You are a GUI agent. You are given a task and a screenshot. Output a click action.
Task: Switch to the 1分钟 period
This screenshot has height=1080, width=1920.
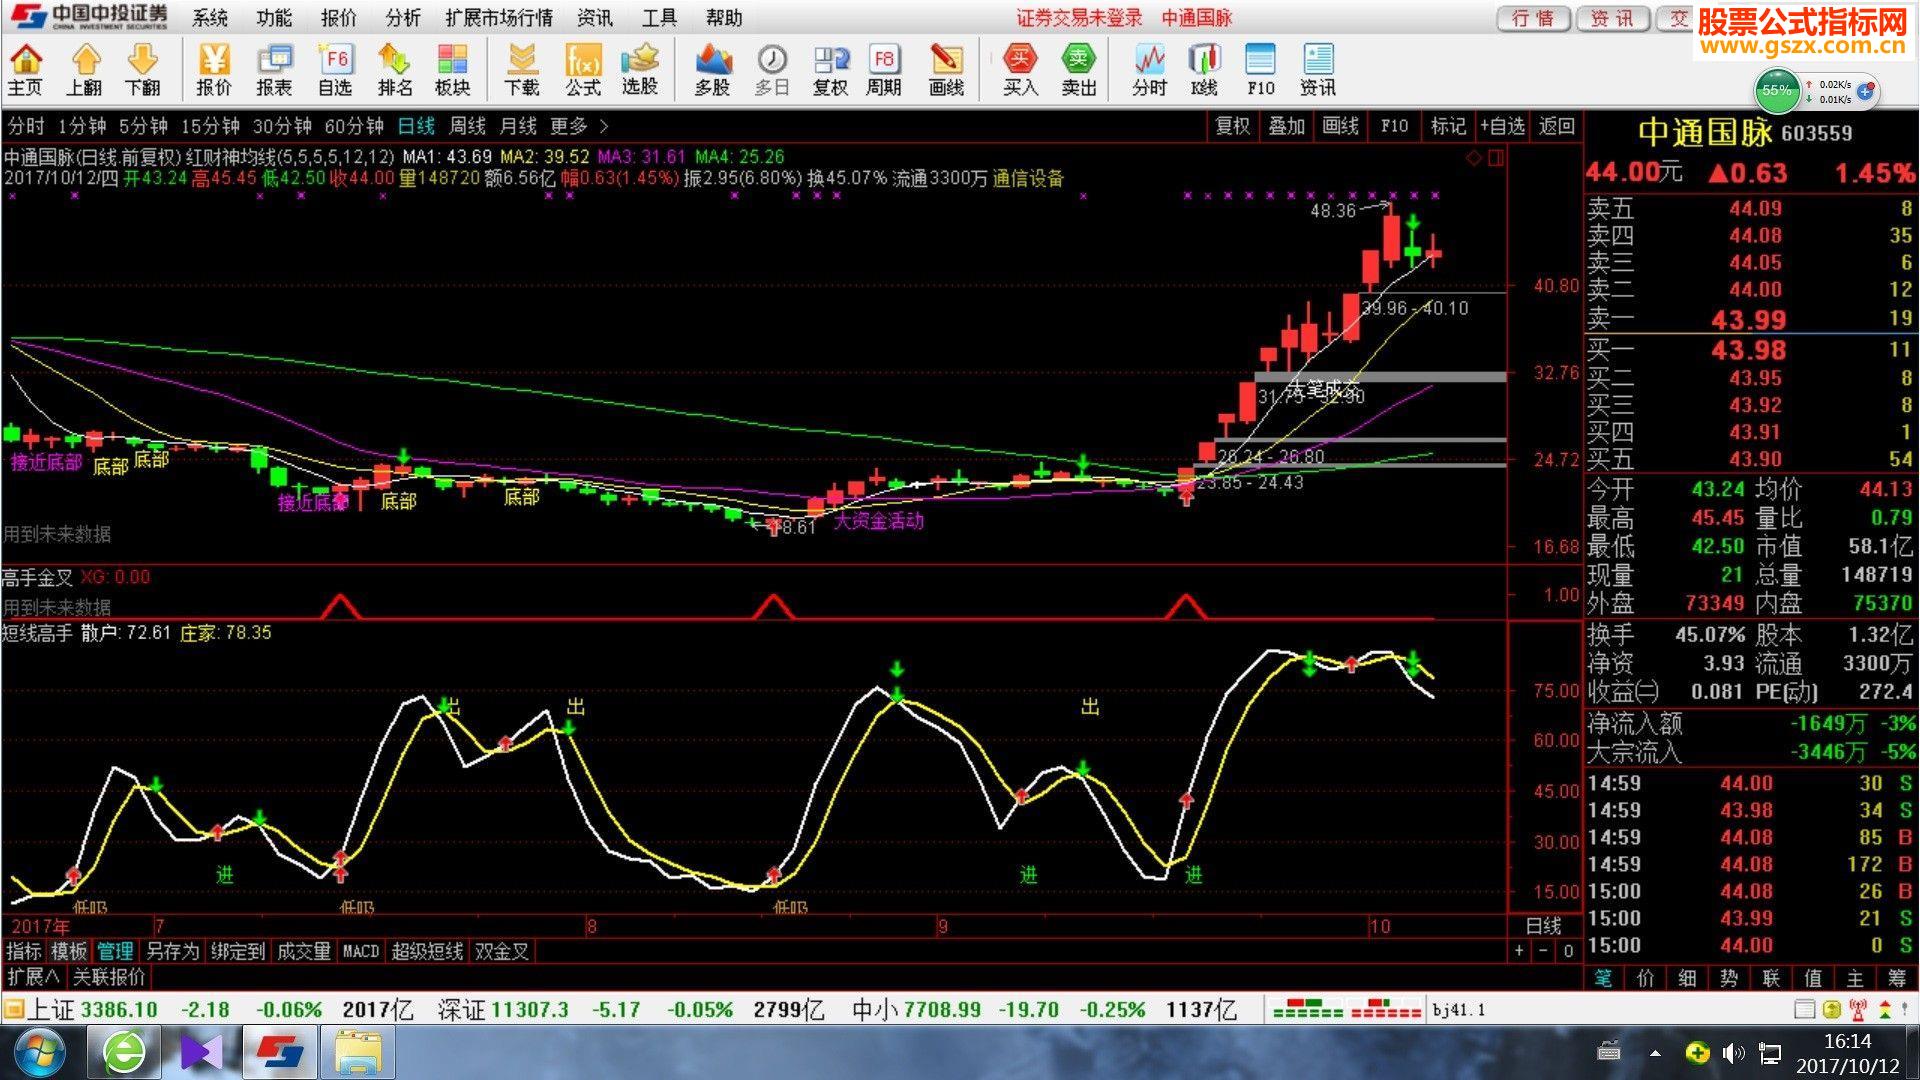(82, 126)
